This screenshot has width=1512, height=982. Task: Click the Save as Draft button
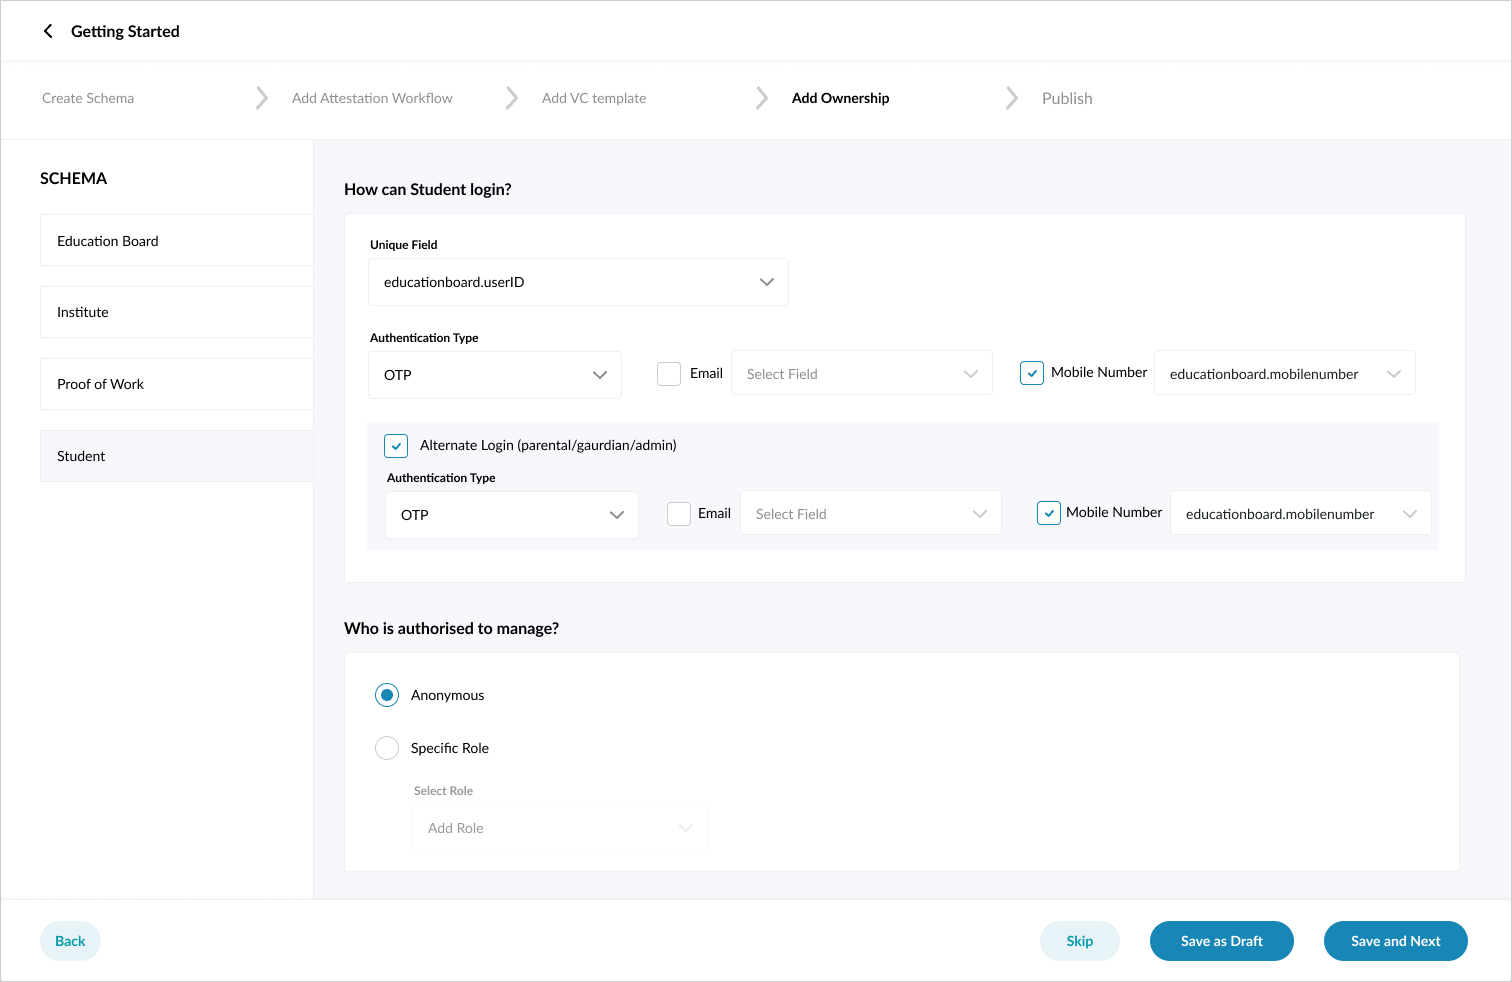tap(1221, 940)
